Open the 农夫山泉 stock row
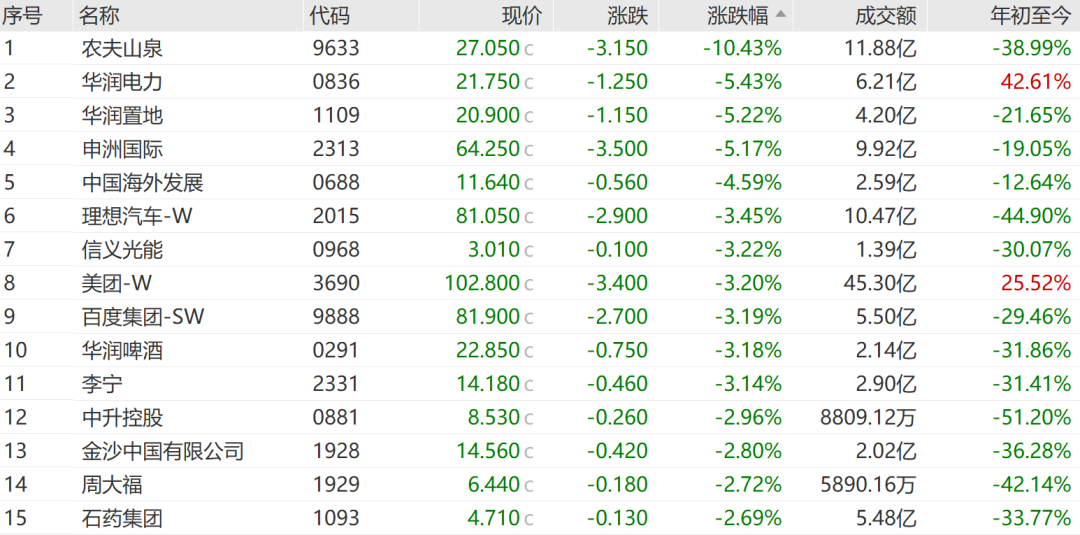1080x535 pixels. [x=540, y=48]
